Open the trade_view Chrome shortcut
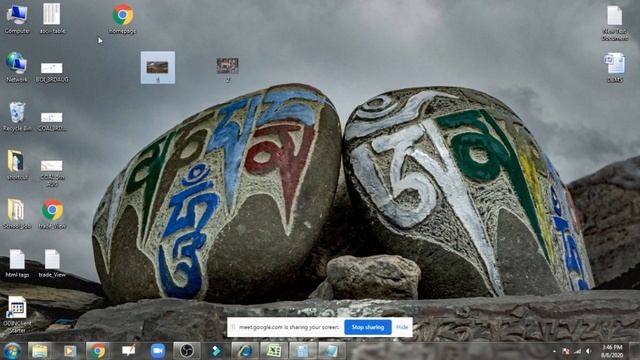 click(52, 213)
